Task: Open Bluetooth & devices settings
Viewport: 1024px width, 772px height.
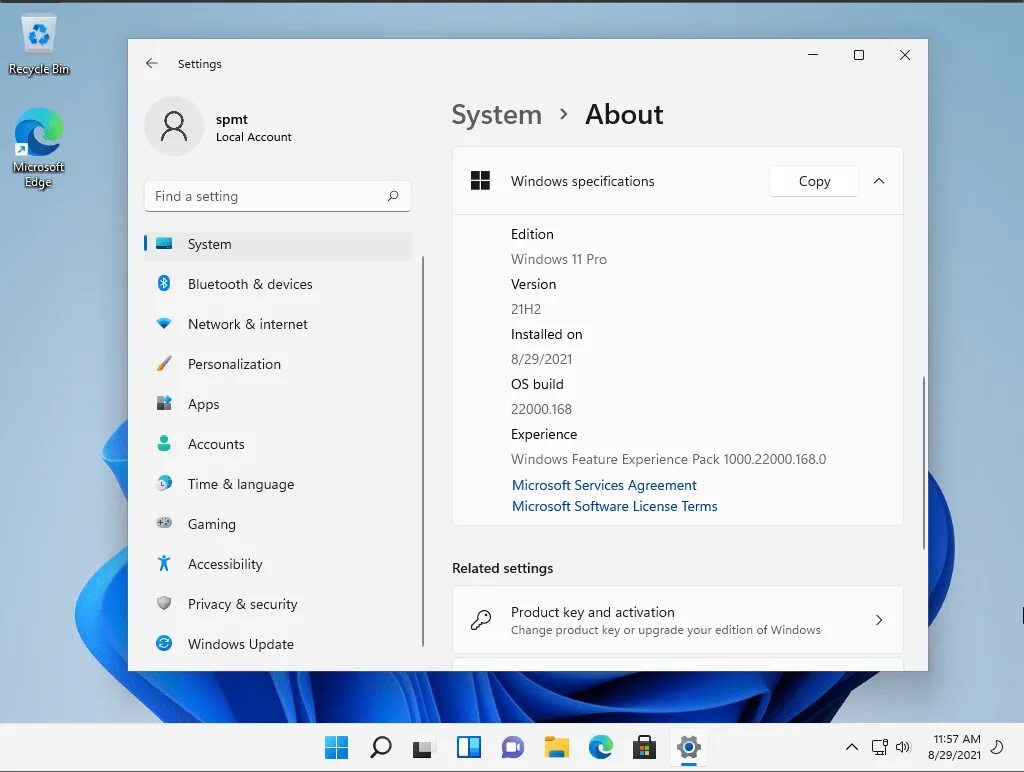Action: click(x=278, y=284)
